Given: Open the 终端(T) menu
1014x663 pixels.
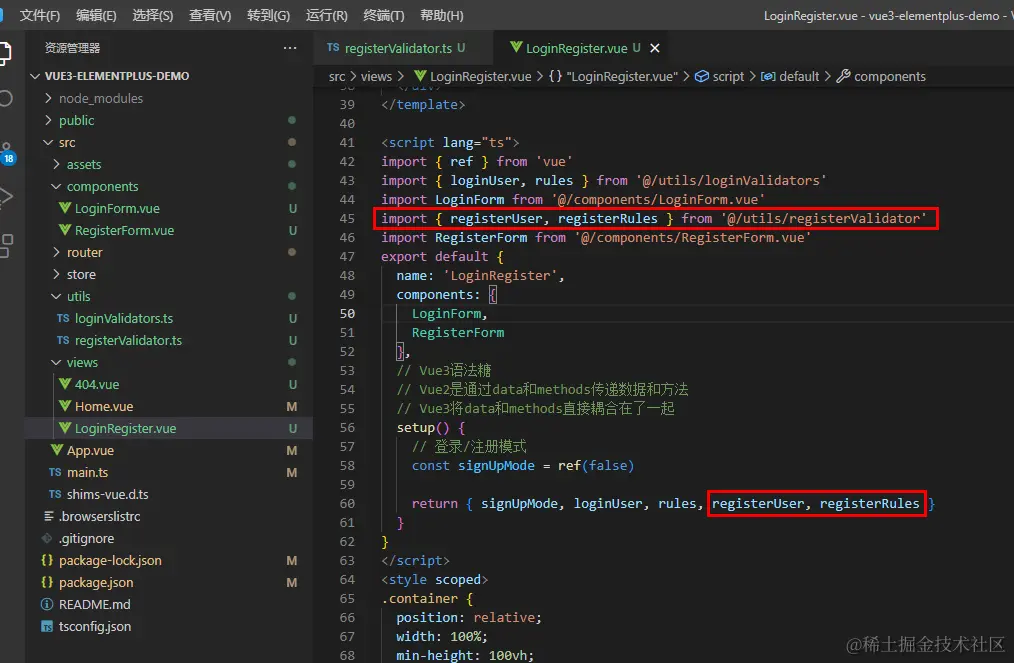Looking at the screenshot, I should coord(383,16).
